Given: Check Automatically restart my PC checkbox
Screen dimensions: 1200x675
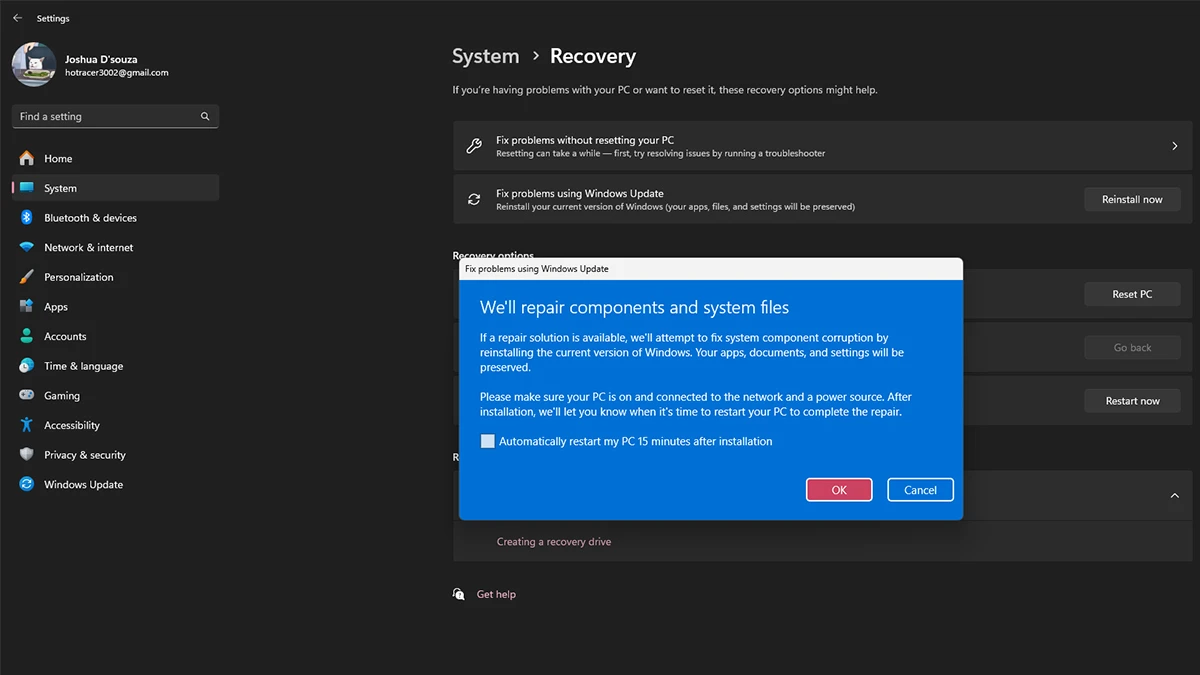Looking at the screenshot, I should (488, 441).
